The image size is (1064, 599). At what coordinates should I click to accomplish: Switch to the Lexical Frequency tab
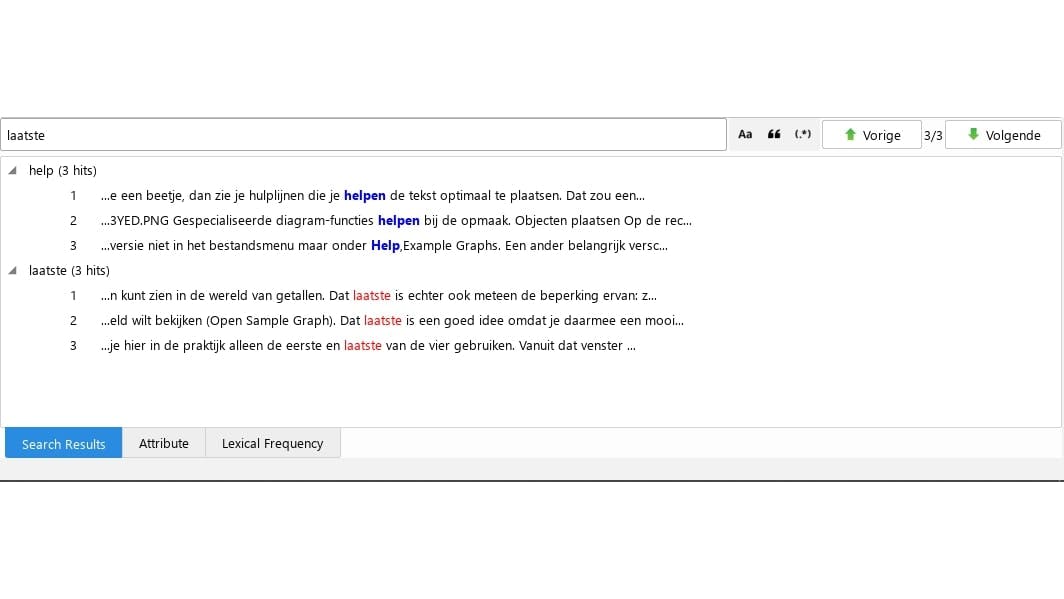click(x=272, y=443)
